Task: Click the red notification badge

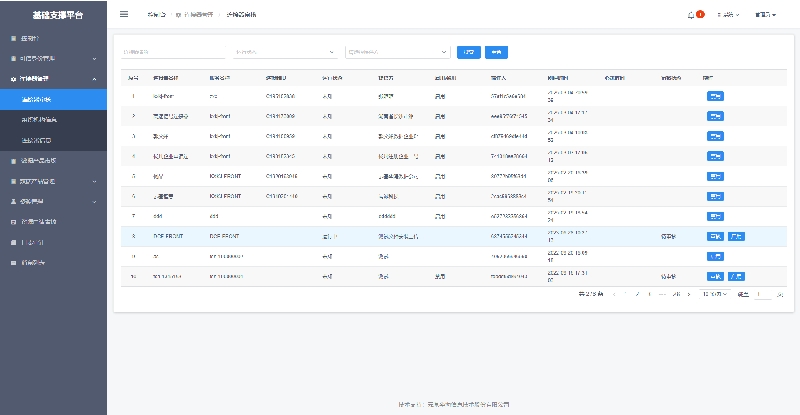Action: tap(700, 14)
